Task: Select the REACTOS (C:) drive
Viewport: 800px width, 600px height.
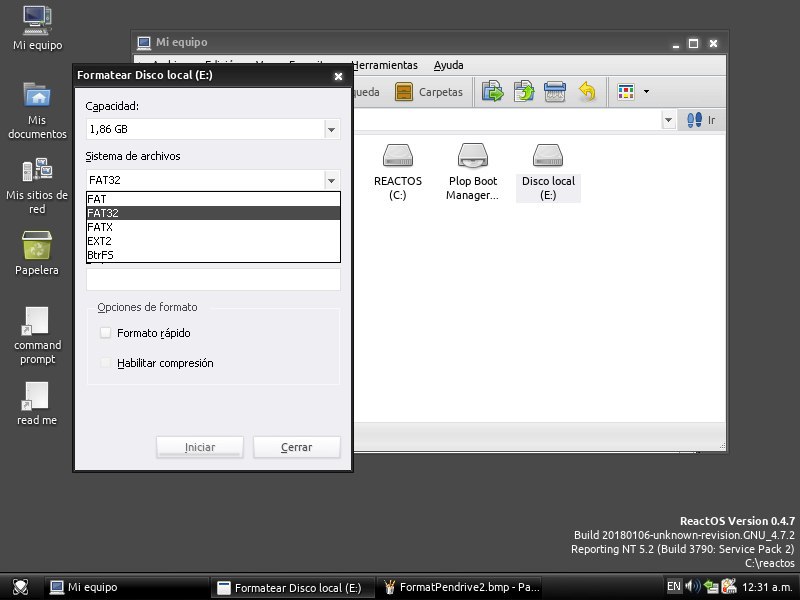Action: (397, 172)
